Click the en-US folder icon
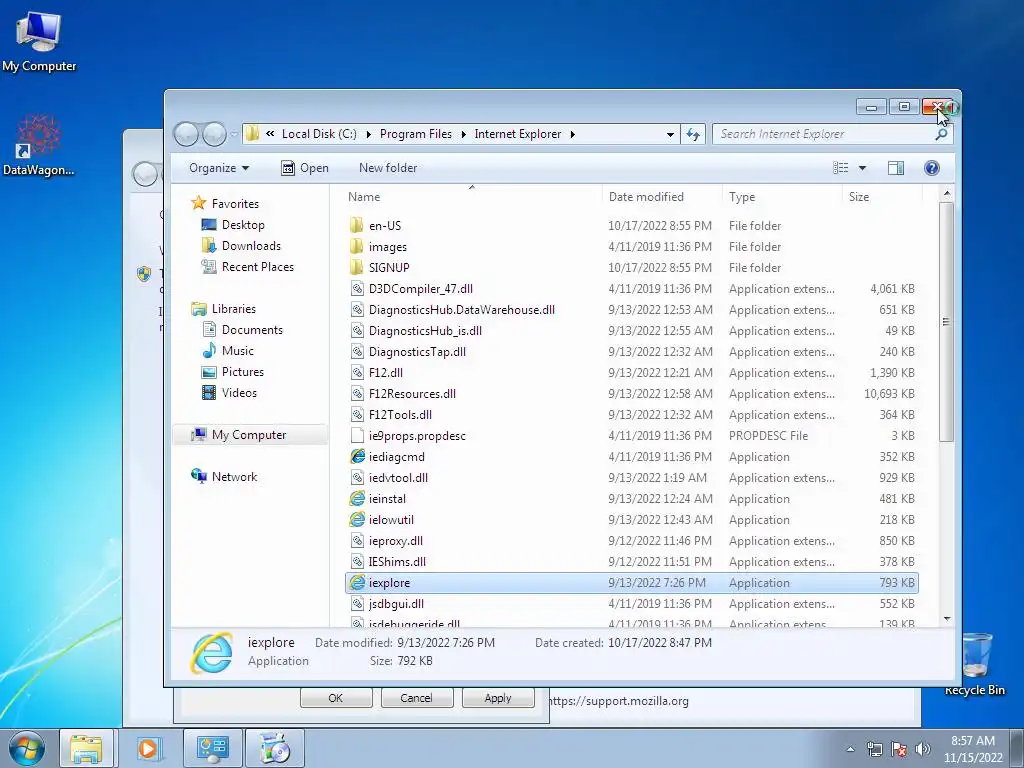 pos(357,225)
